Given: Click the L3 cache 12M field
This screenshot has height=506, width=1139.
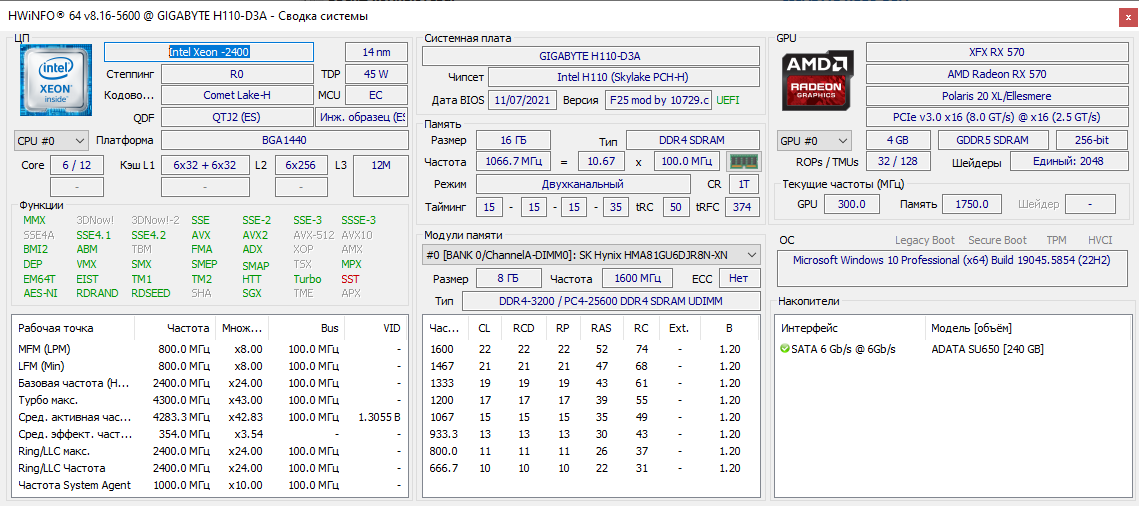Looking at the screenshot, I should tap(380, 176).
